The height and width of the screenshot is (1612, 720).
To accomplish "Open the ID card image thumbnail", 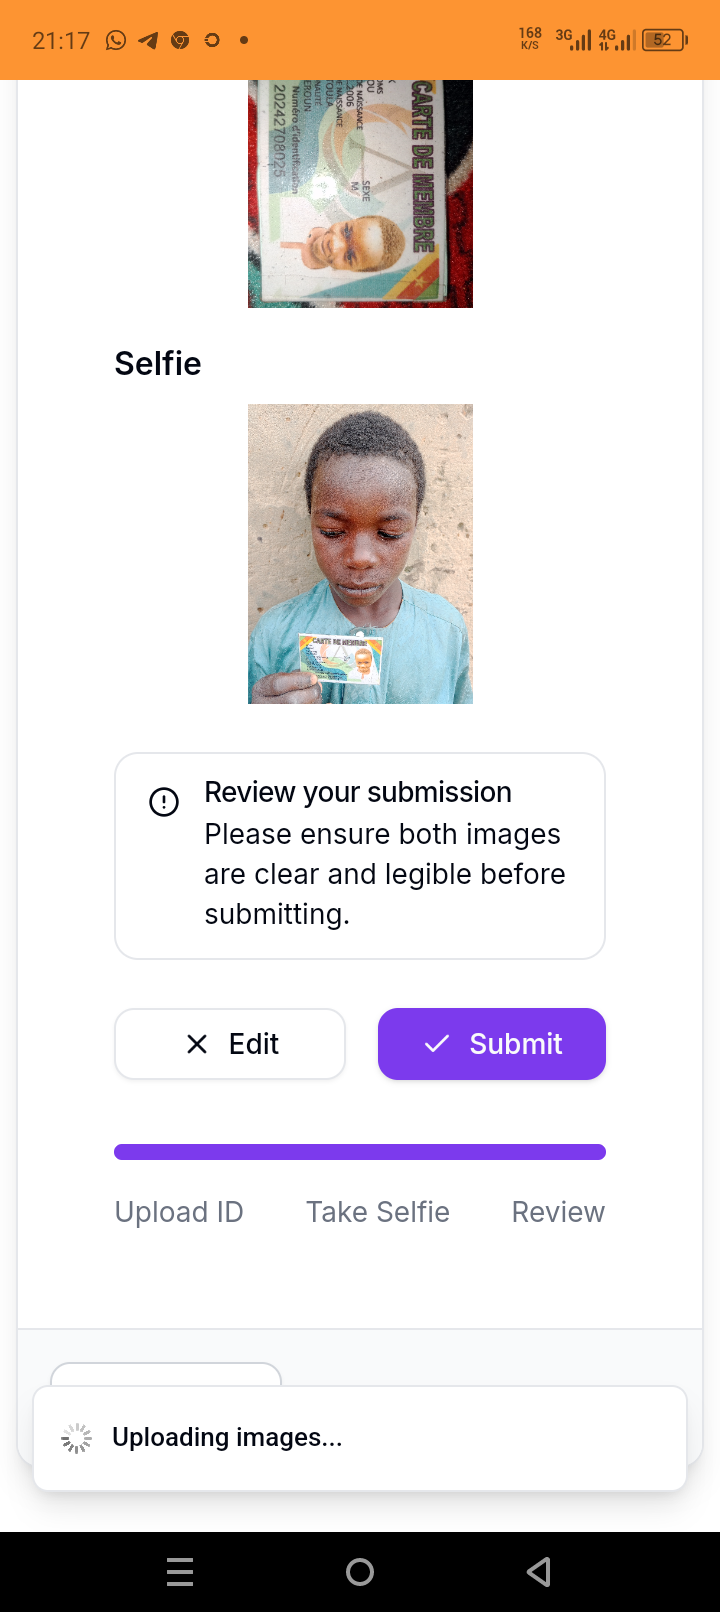I will [360, 193].
